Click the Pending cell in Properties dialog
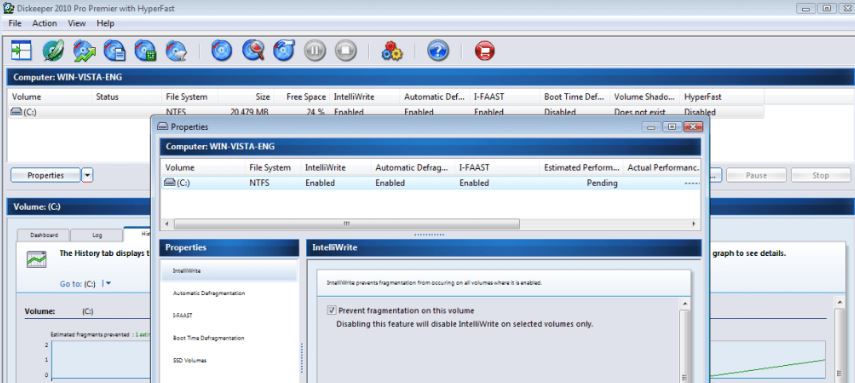Image resolution: width=855 pixels, height=383 pixels. pyautogui.click(x=602, y=183)
